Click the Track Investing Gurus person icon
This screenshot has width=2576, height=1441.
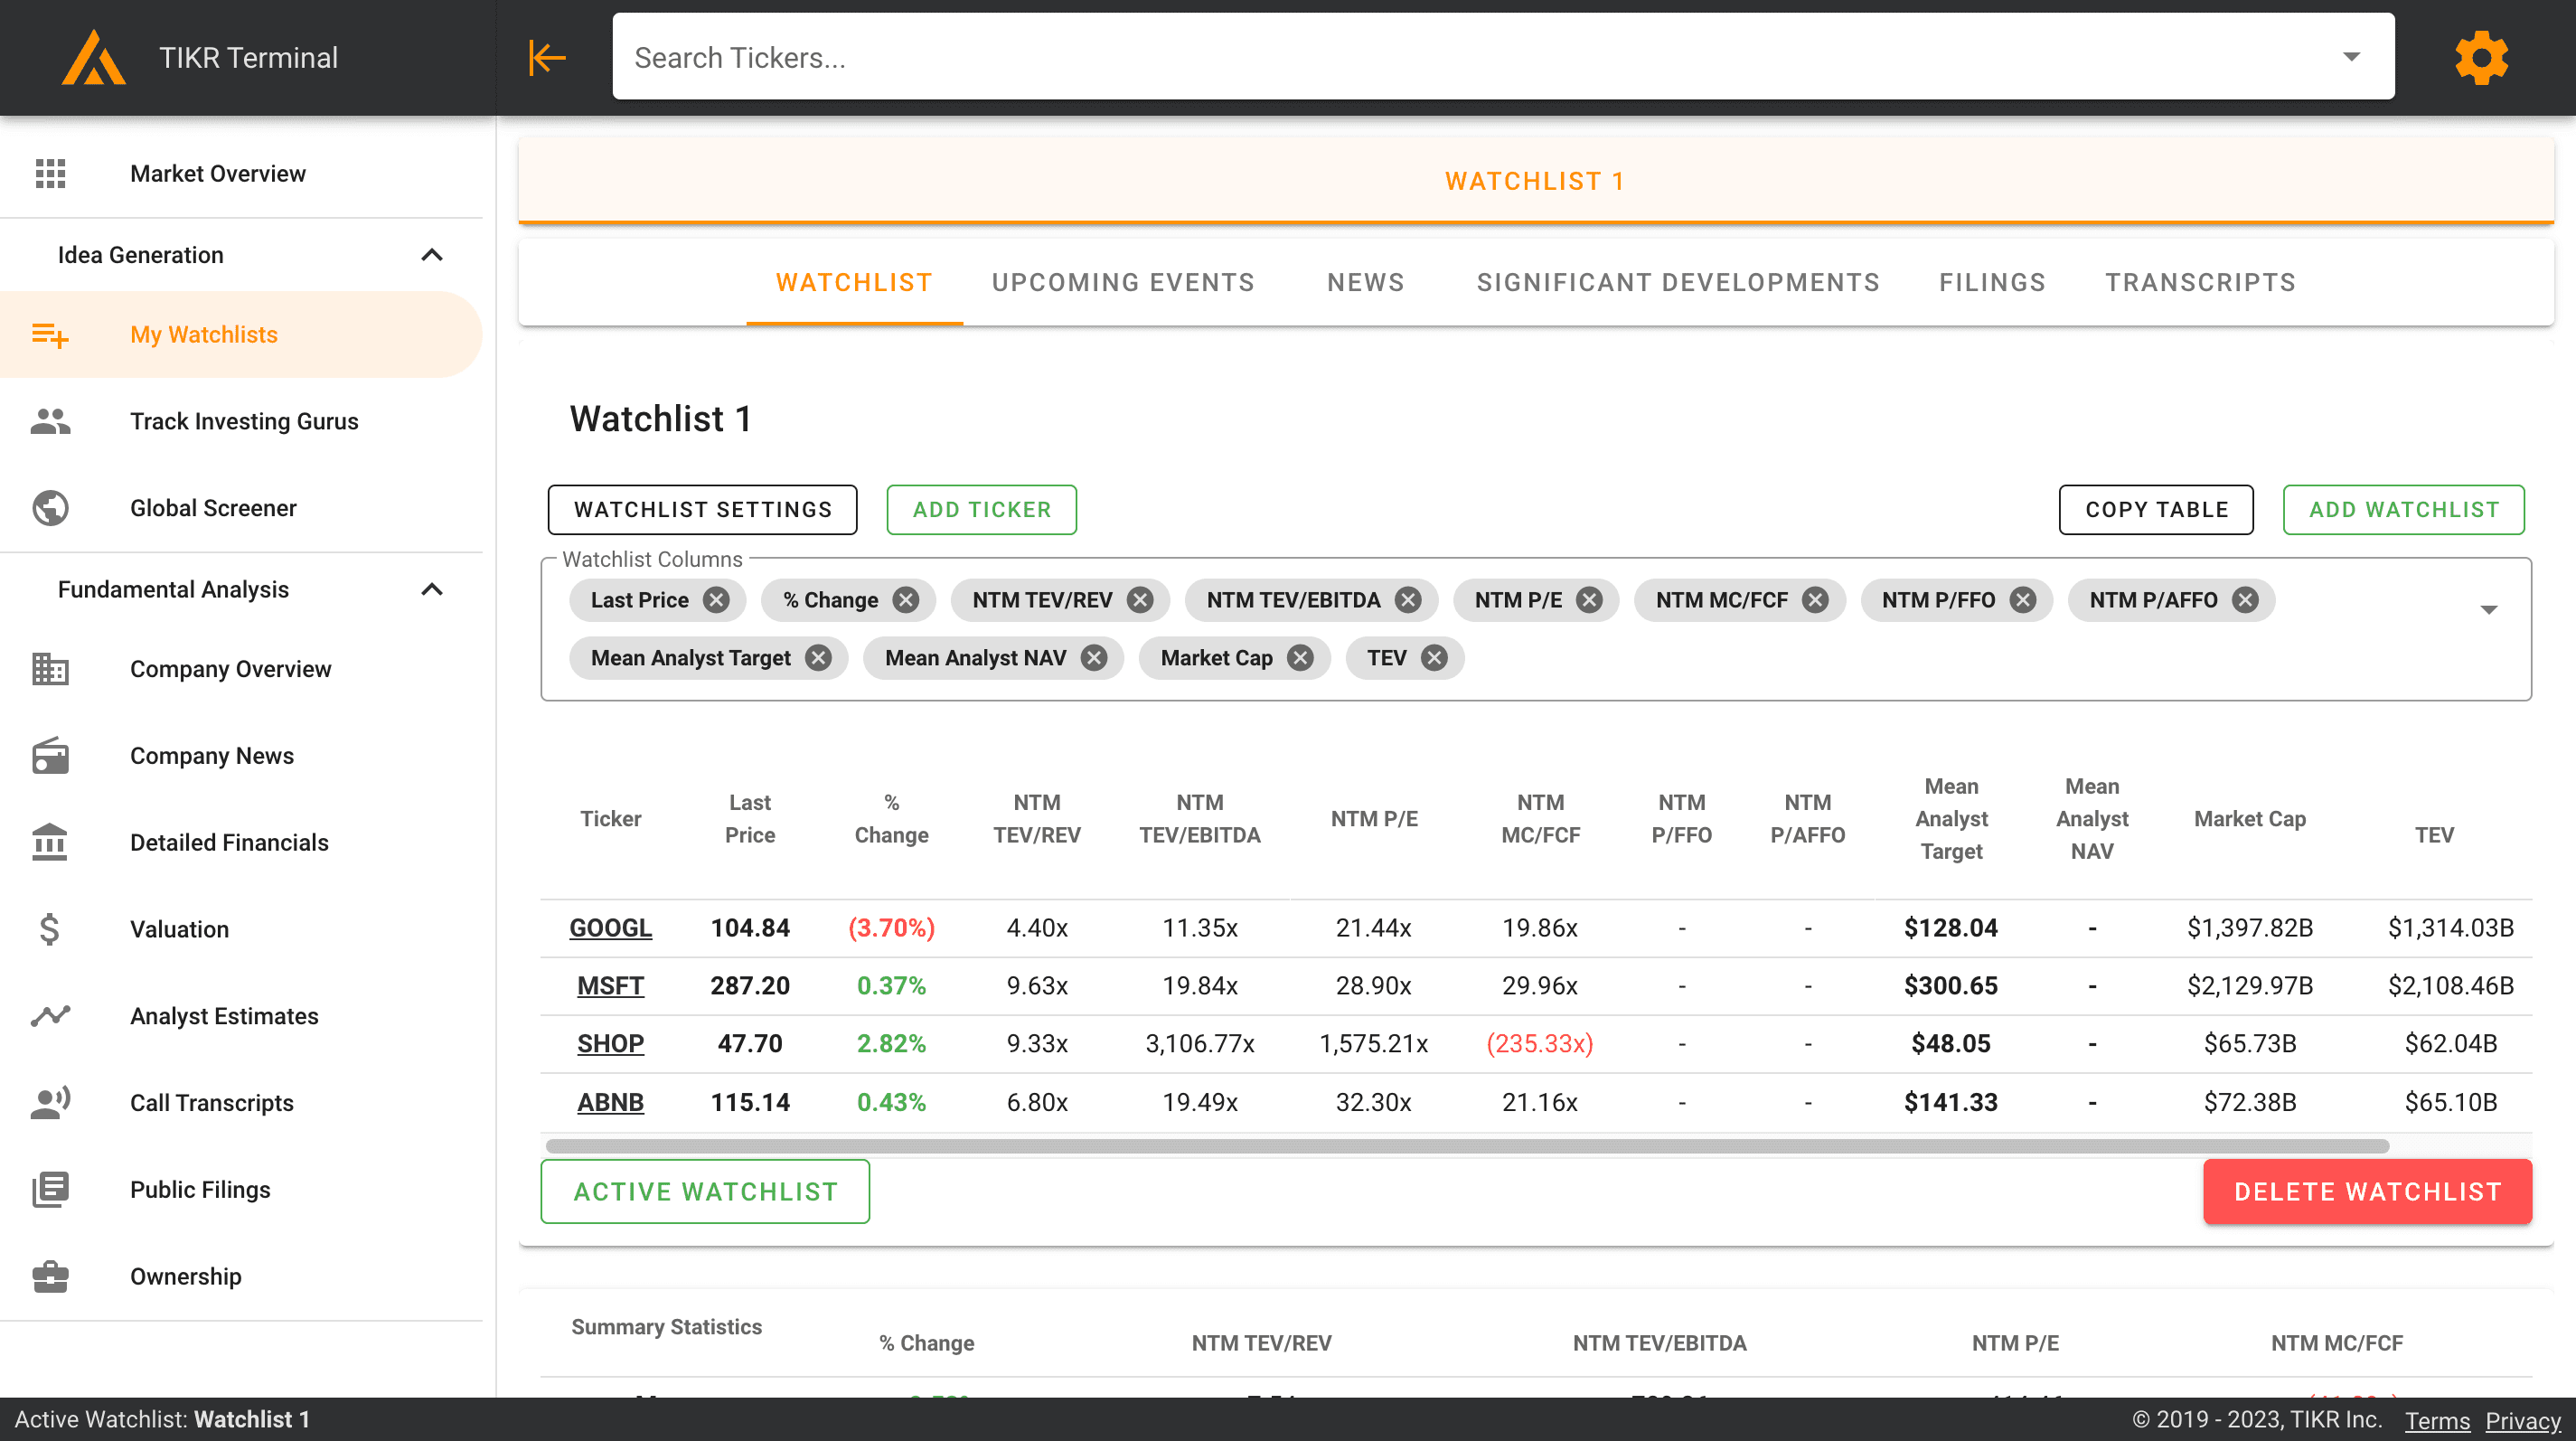tap(48, 421)
